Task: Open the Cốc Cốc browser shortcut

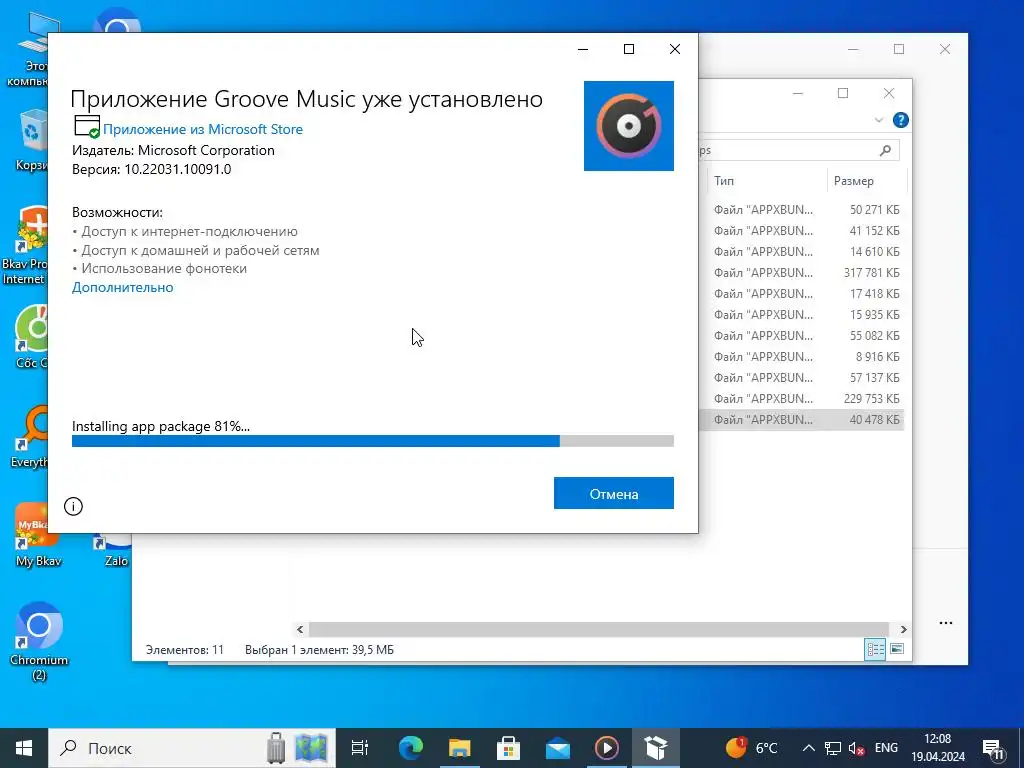Action: coord(31,336)
